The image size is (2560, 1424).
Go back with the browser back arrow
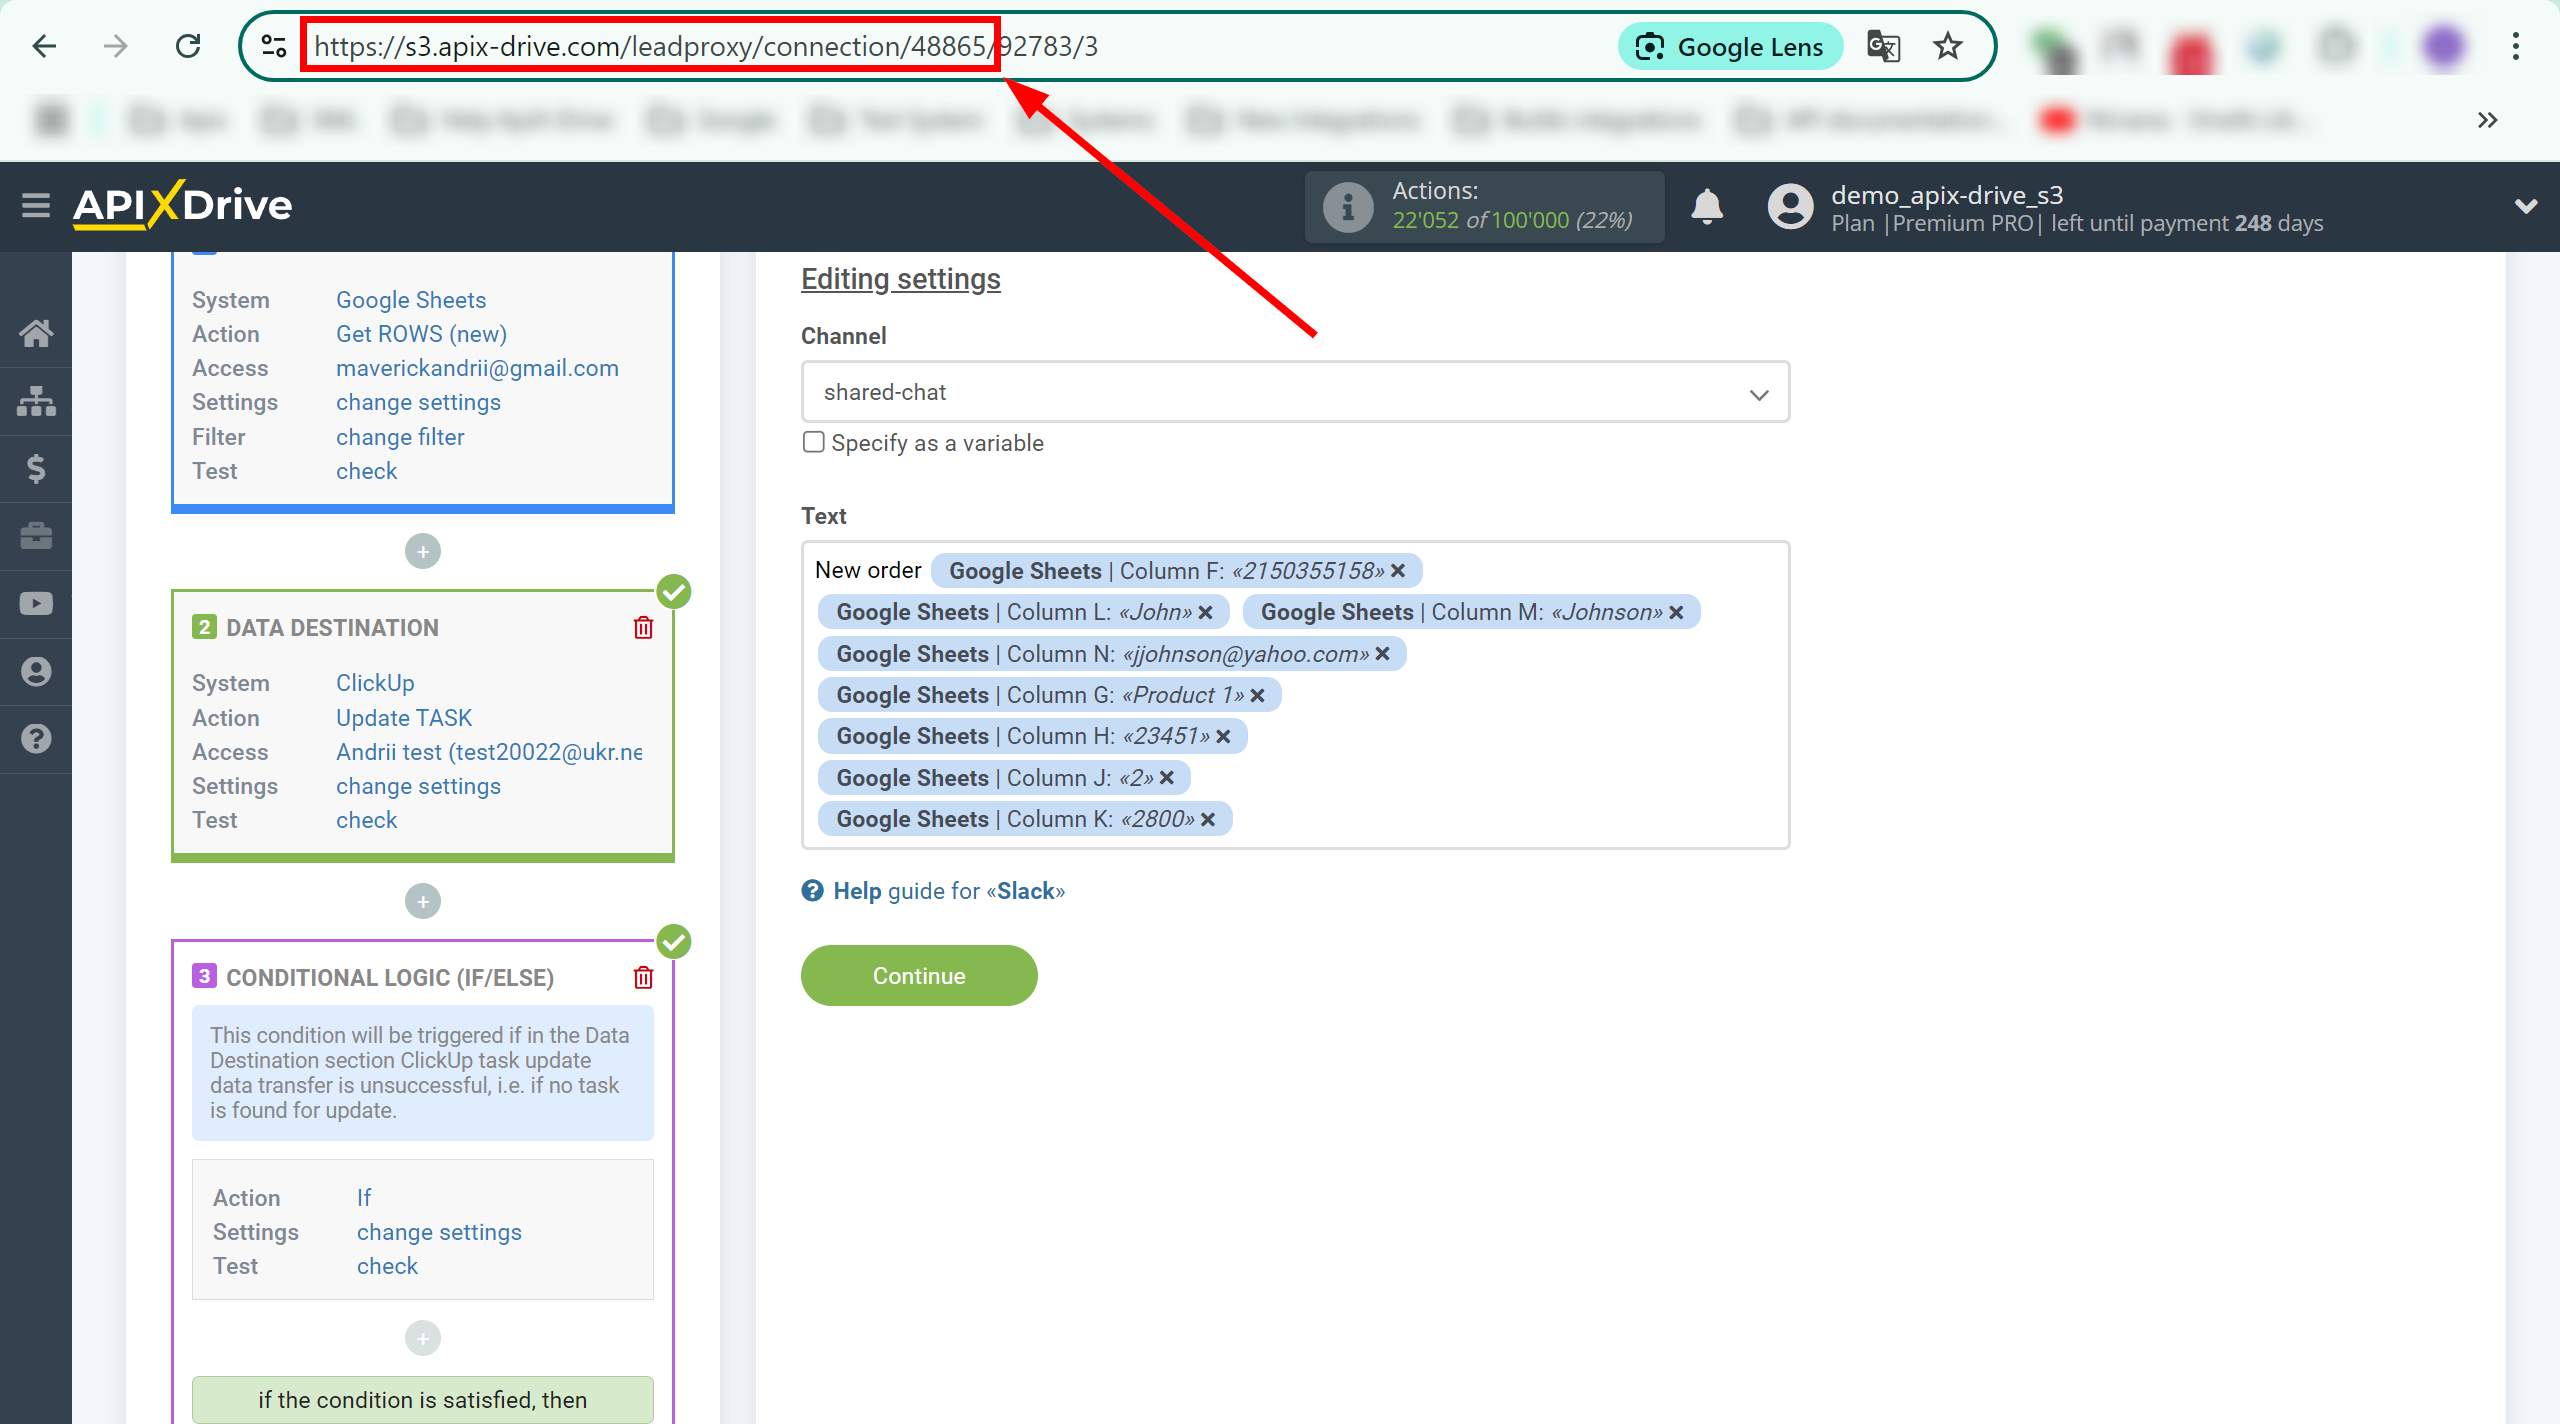point(44,46)
